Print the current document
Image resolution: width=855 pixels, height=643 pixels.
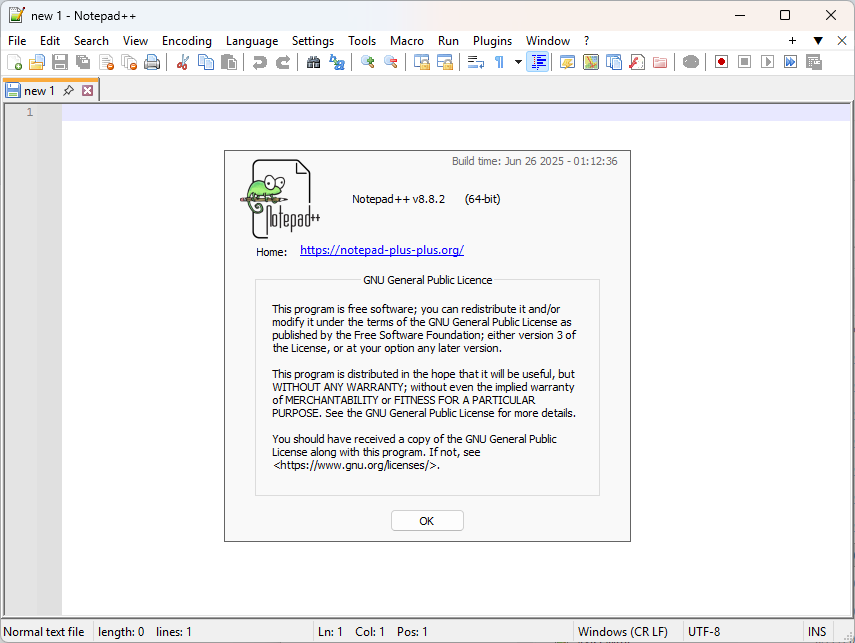151,61
